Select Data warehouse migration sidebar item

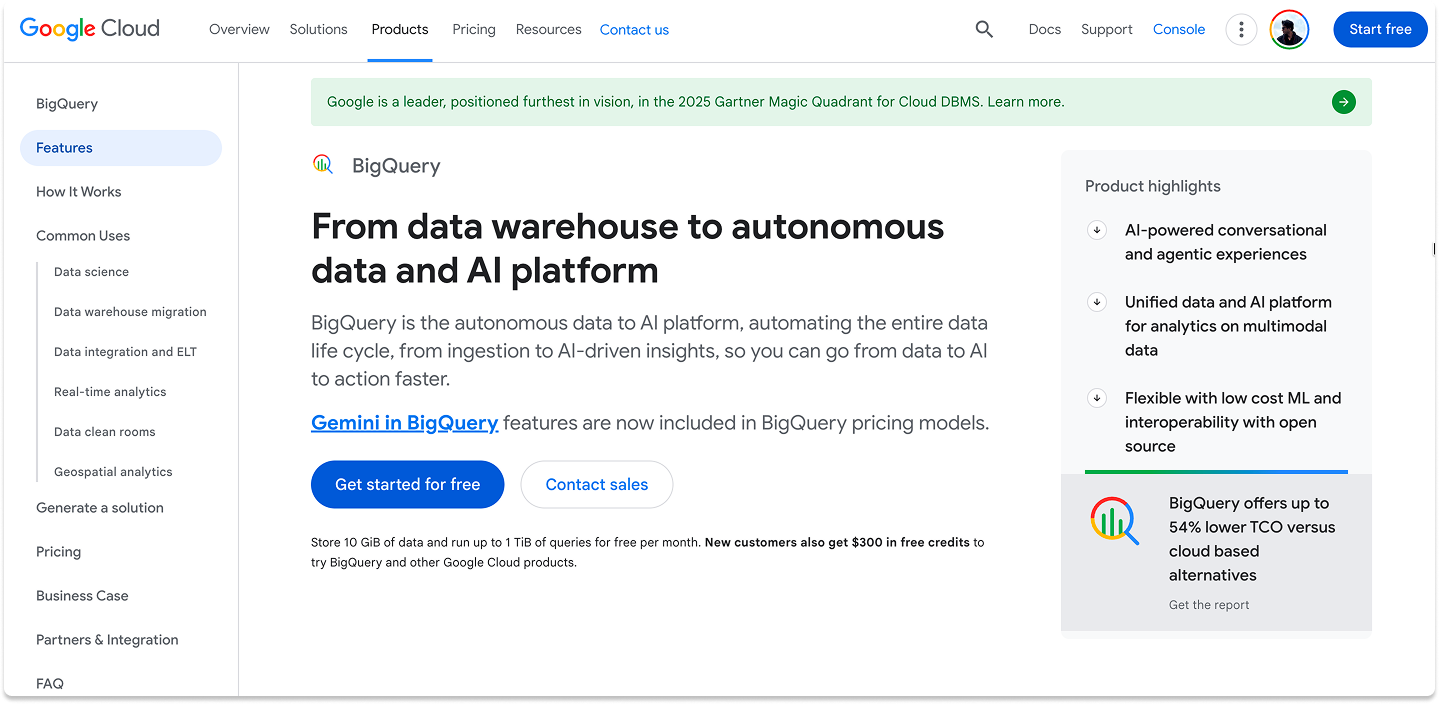point(130,312)
